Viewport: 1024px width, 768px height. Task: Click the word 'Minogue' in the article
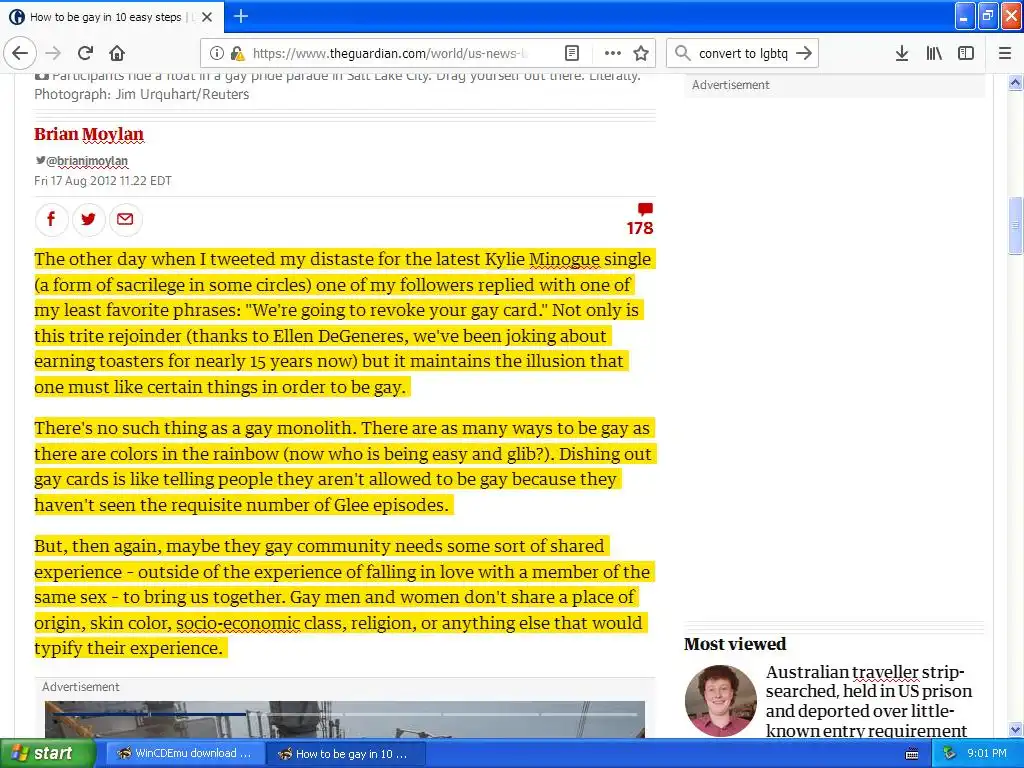pyautogui.click(x=564, y=259)
